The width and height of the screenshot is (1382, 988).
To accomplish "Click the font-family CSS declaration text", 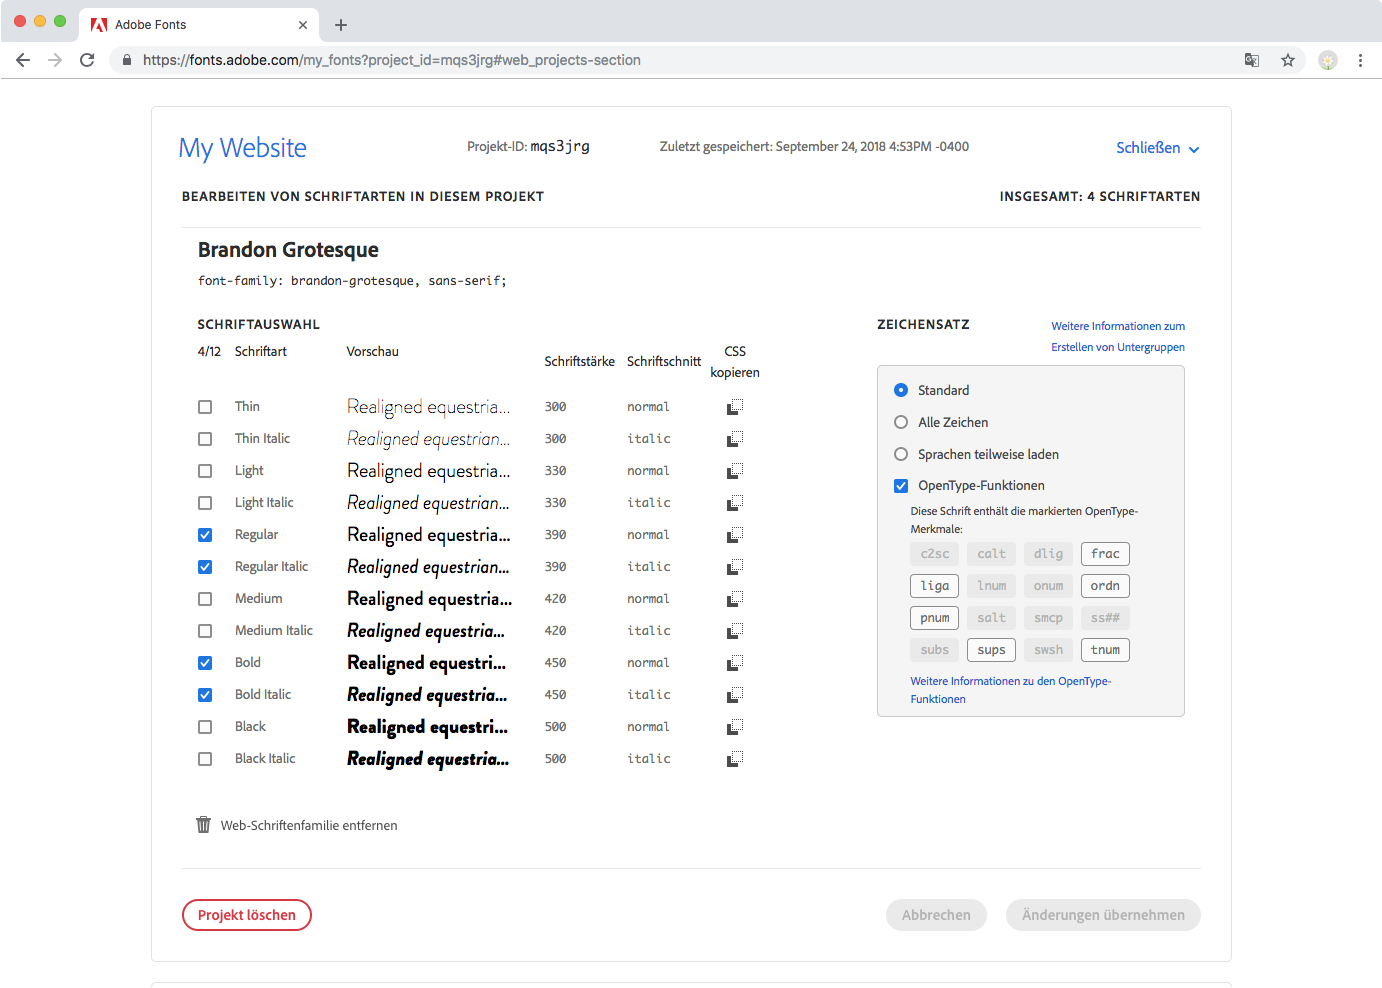I will 352,281.
